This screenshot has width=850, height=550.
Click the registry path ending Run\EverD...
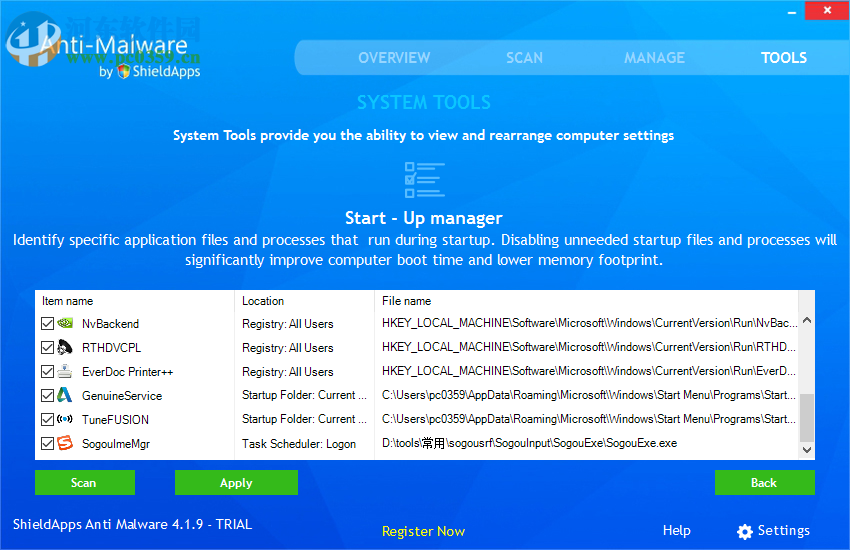coord(589,371)
